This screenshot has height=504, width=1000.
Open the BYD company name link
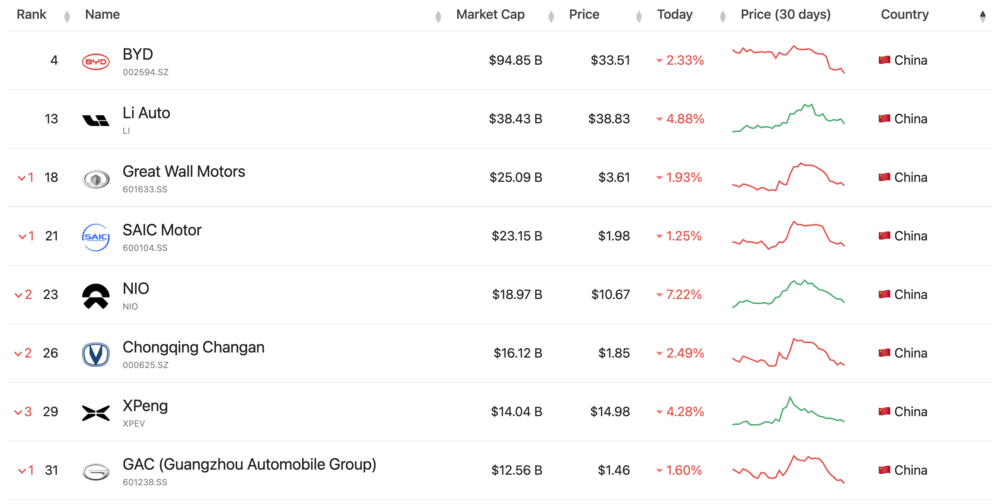[x=138, y=54]
